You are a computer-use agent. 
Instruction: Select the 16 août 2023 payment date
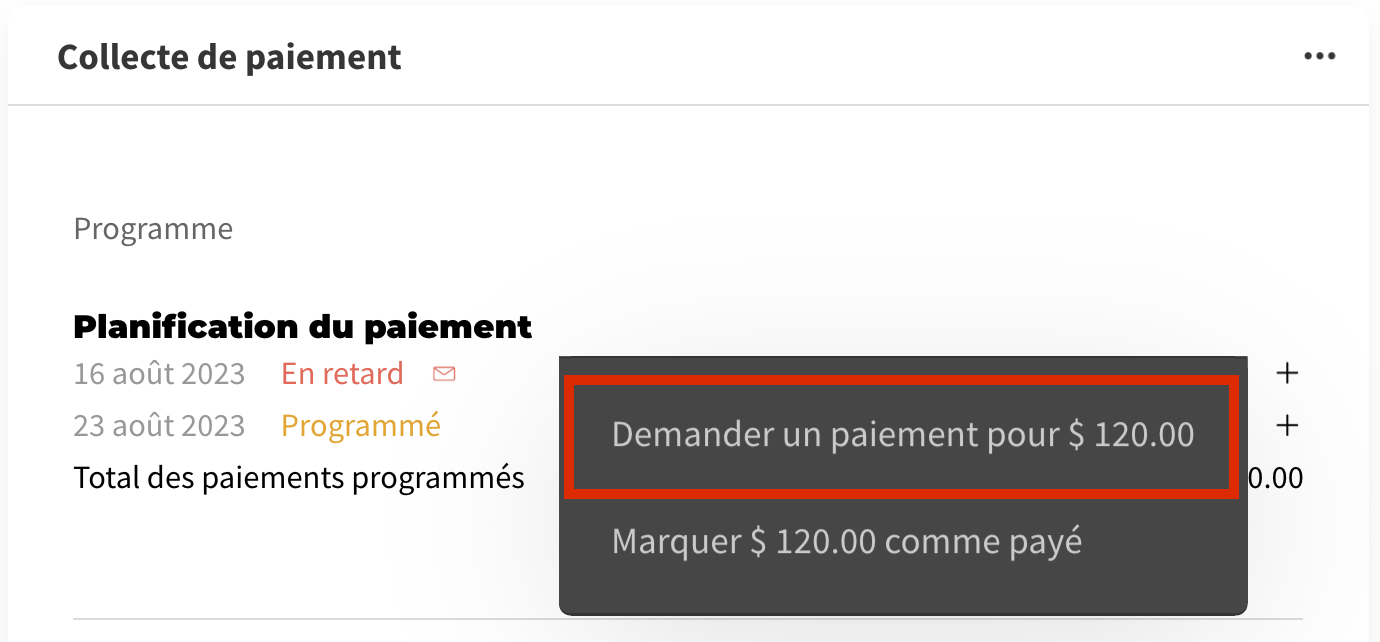coord(159,374)
